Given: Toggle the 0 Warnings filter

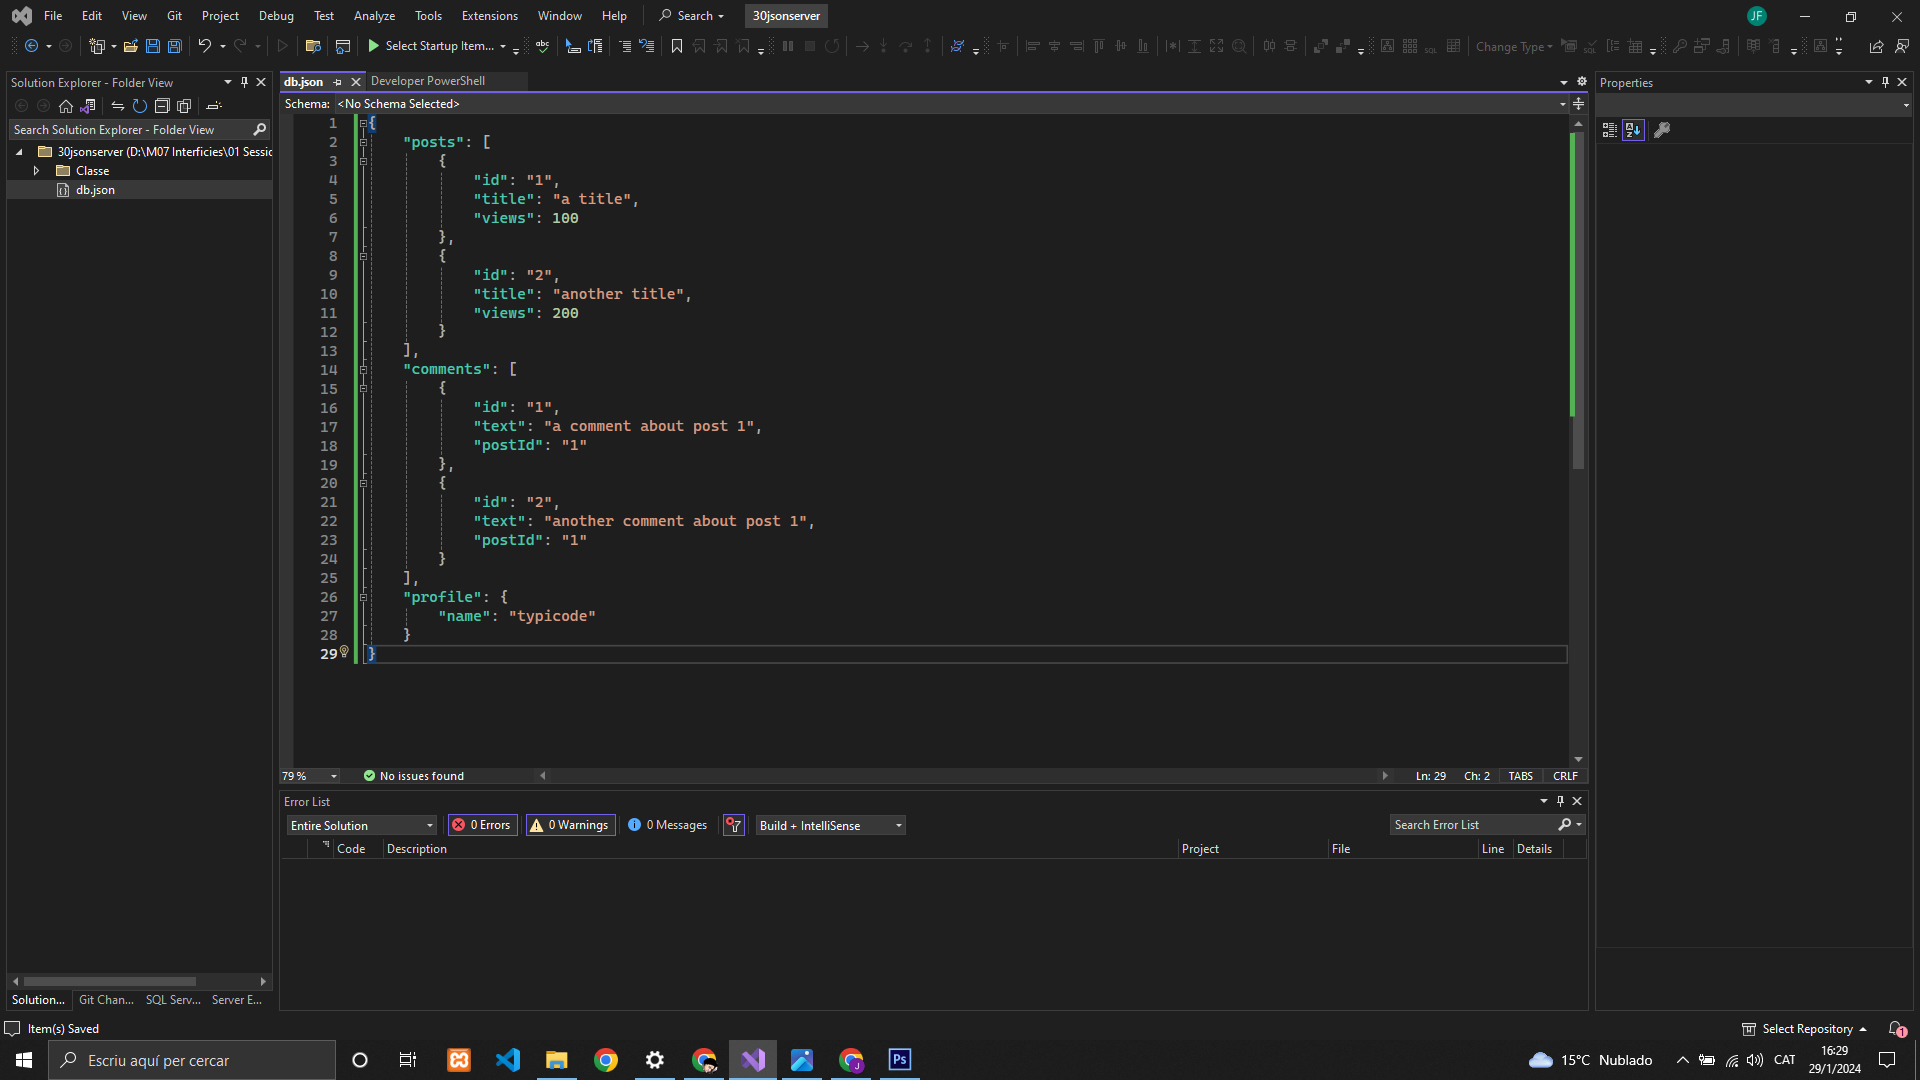Looking at the screenshot, I should pos(569,825).
